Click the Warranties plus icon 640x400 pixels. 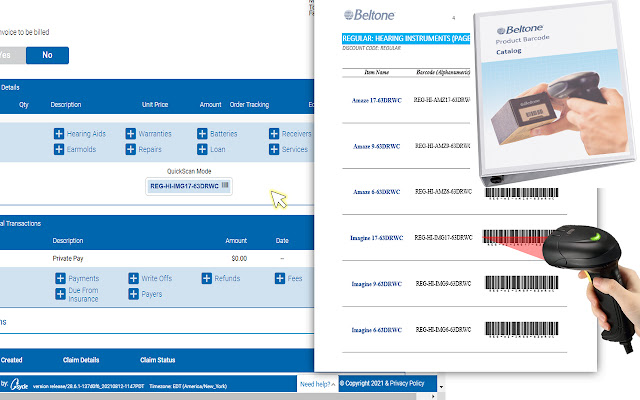point(131,133)
